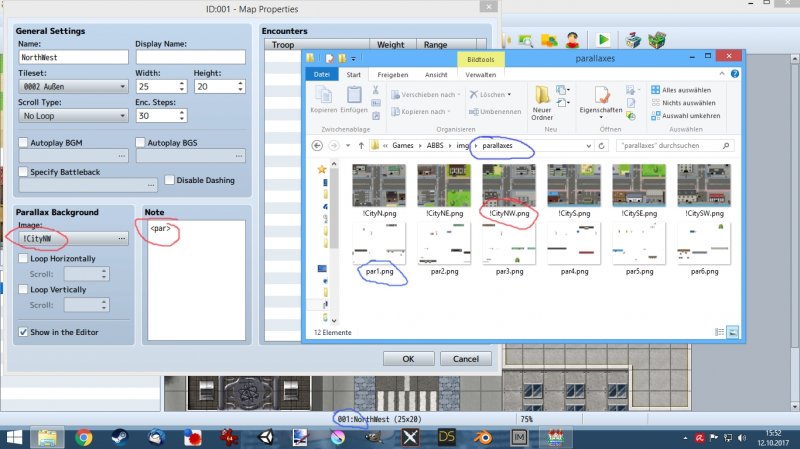Screen dimensions: 800x449
Task: Click the browse button beside Parallax image !CityNW
Action: point(121,238)
